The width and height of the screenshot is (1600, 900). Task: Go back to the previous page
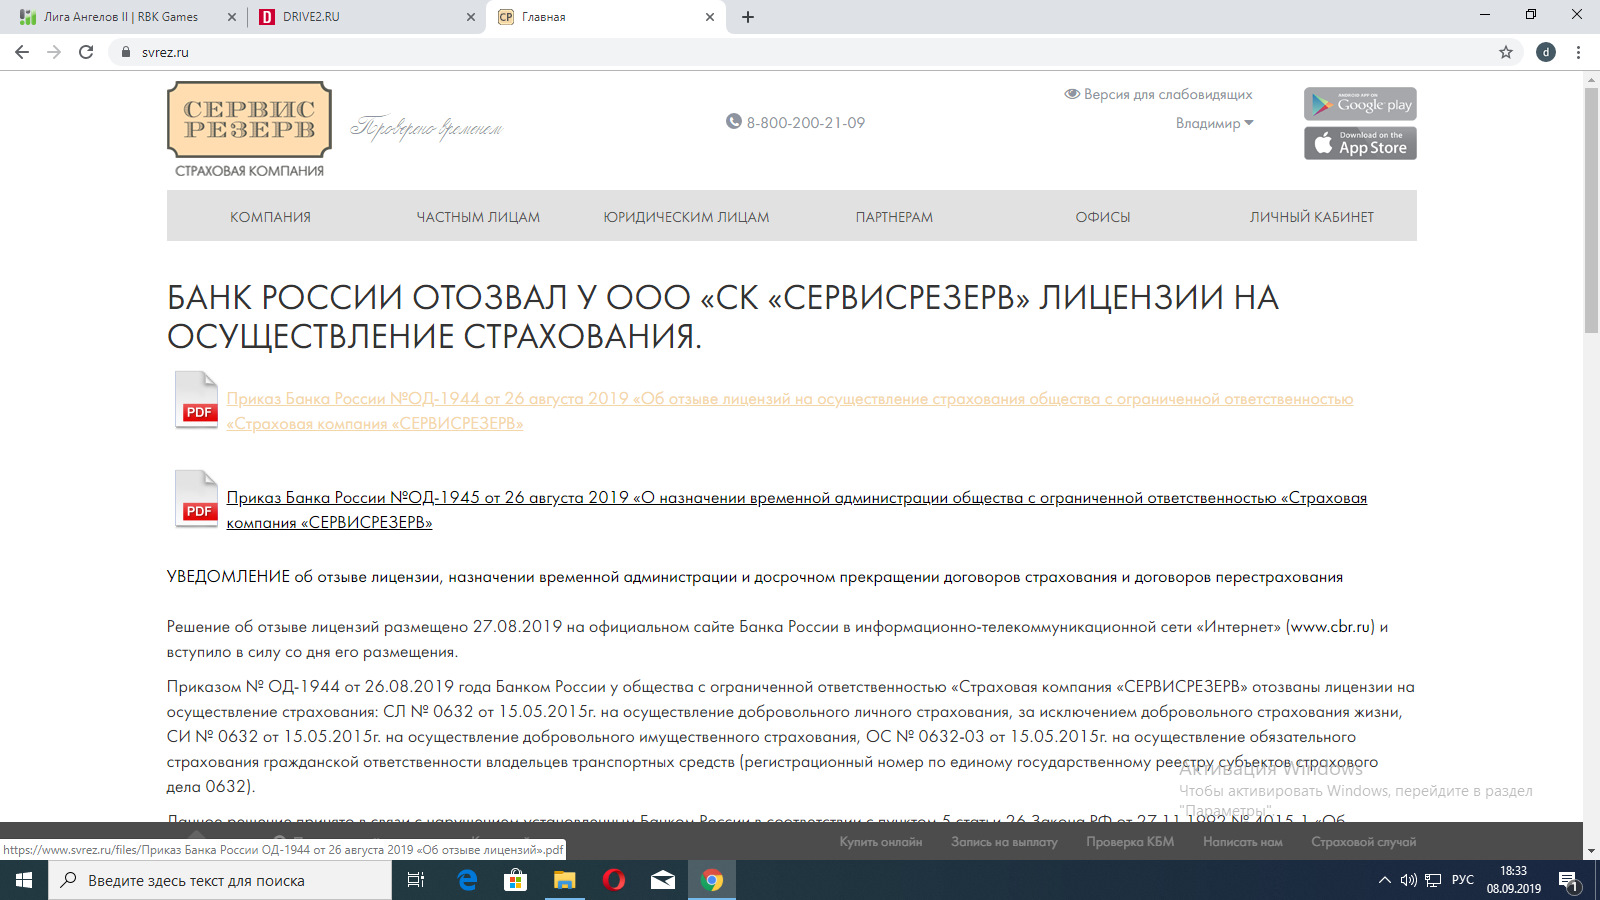(22, 52)
